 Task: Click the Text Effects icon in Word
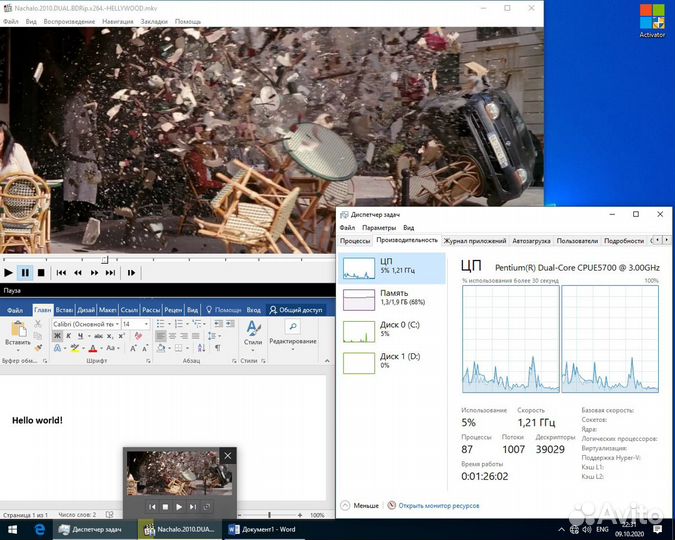click(57, 348)
